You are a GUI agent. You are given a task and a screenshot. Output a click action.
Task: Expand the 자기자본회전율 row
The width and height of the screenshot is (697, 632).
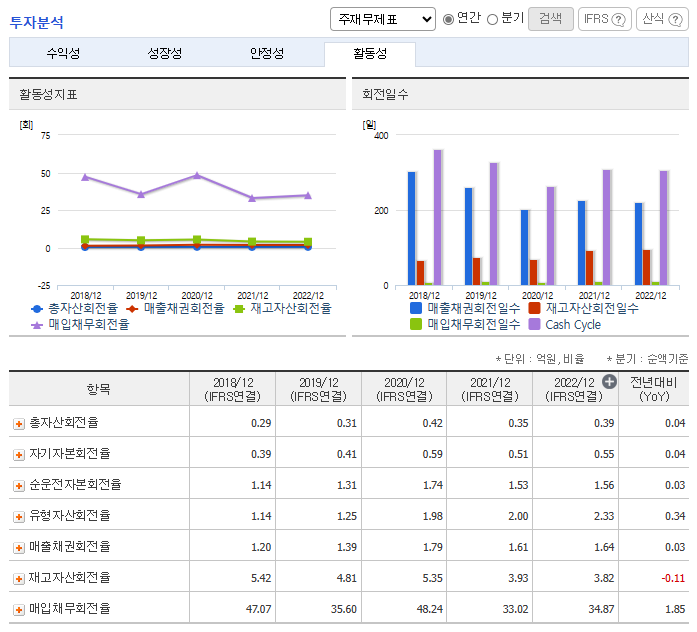point(19,455)
